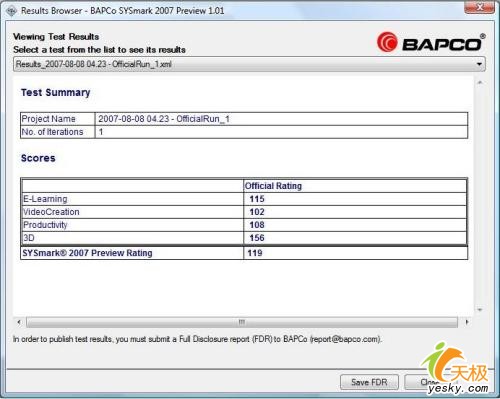Click the vertical scrollbar up arrow

click(480, 82)
